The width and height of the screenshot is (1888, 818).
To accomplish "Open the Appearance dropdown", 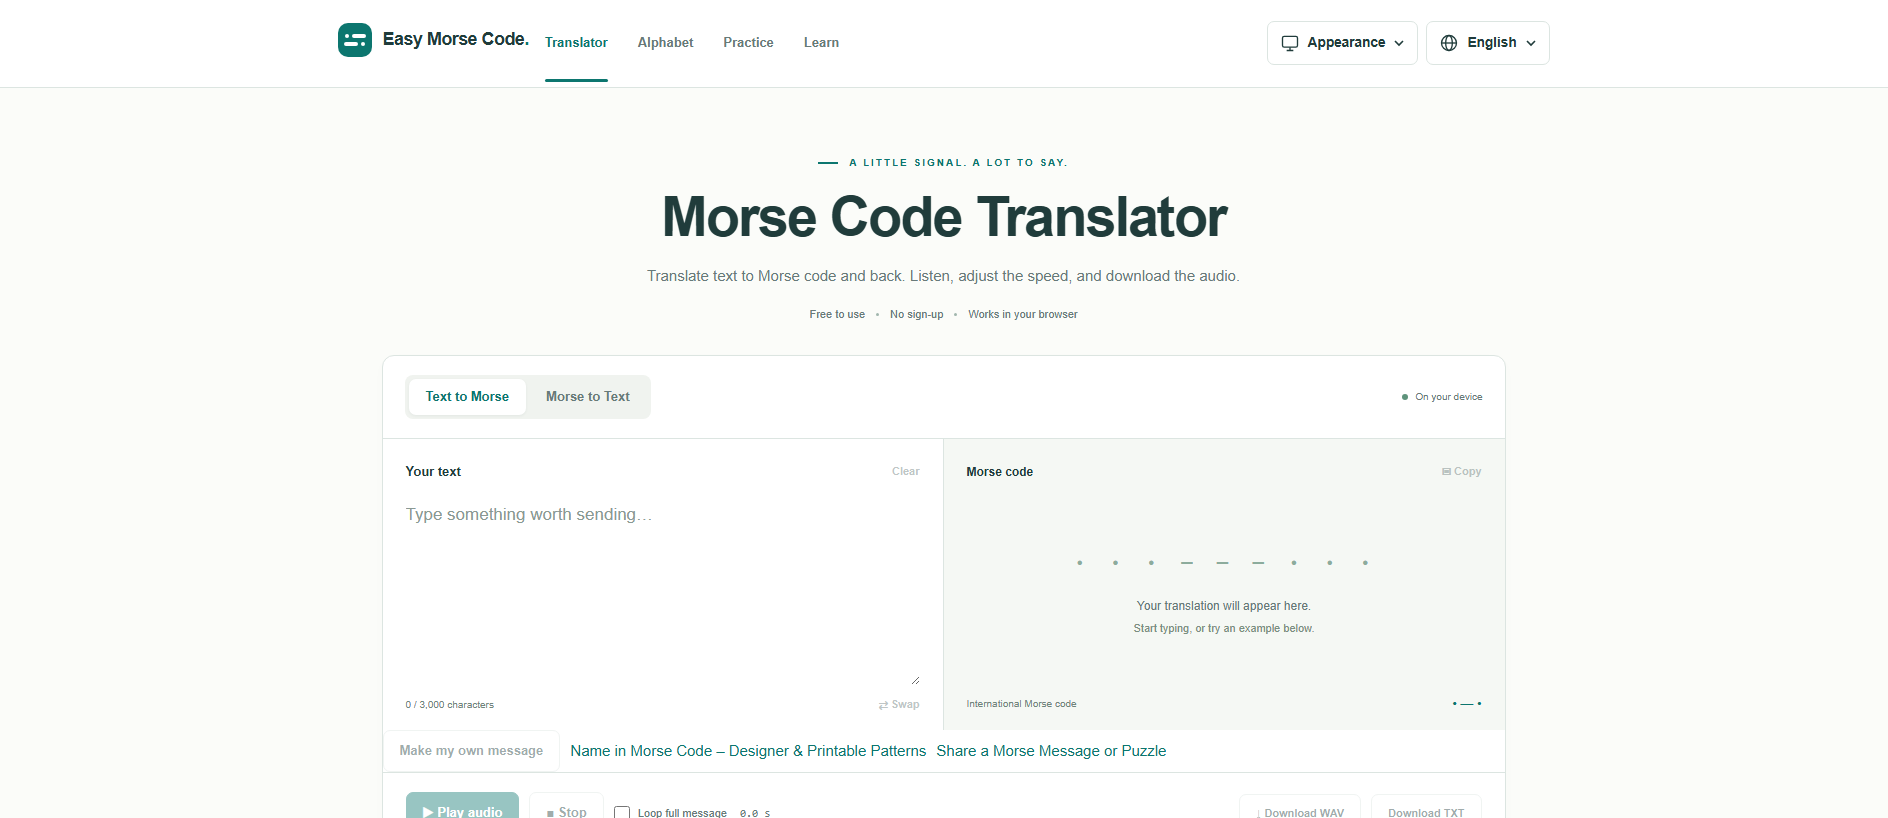I will click(1342, 43).
